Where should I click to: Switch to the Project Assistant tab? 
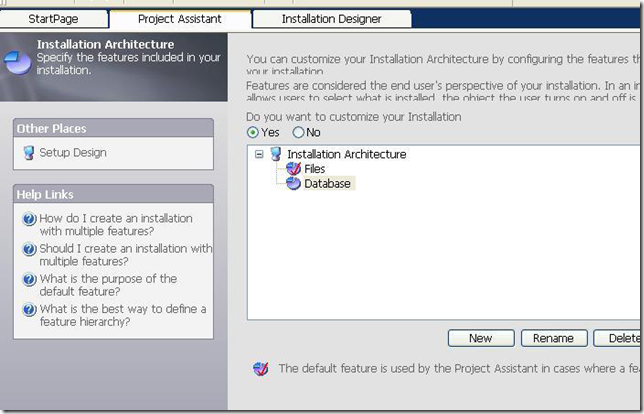pos(180,19)
